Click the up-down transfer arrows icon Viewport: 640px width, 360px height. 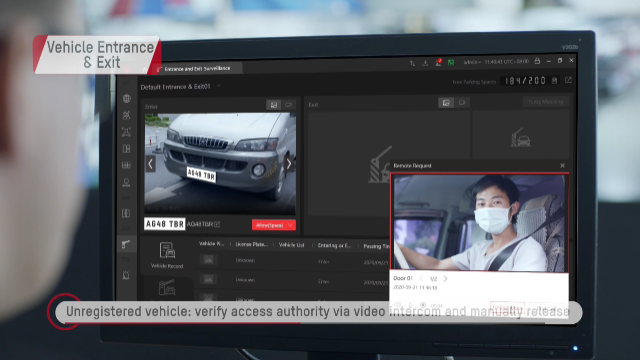coord(412,63)
